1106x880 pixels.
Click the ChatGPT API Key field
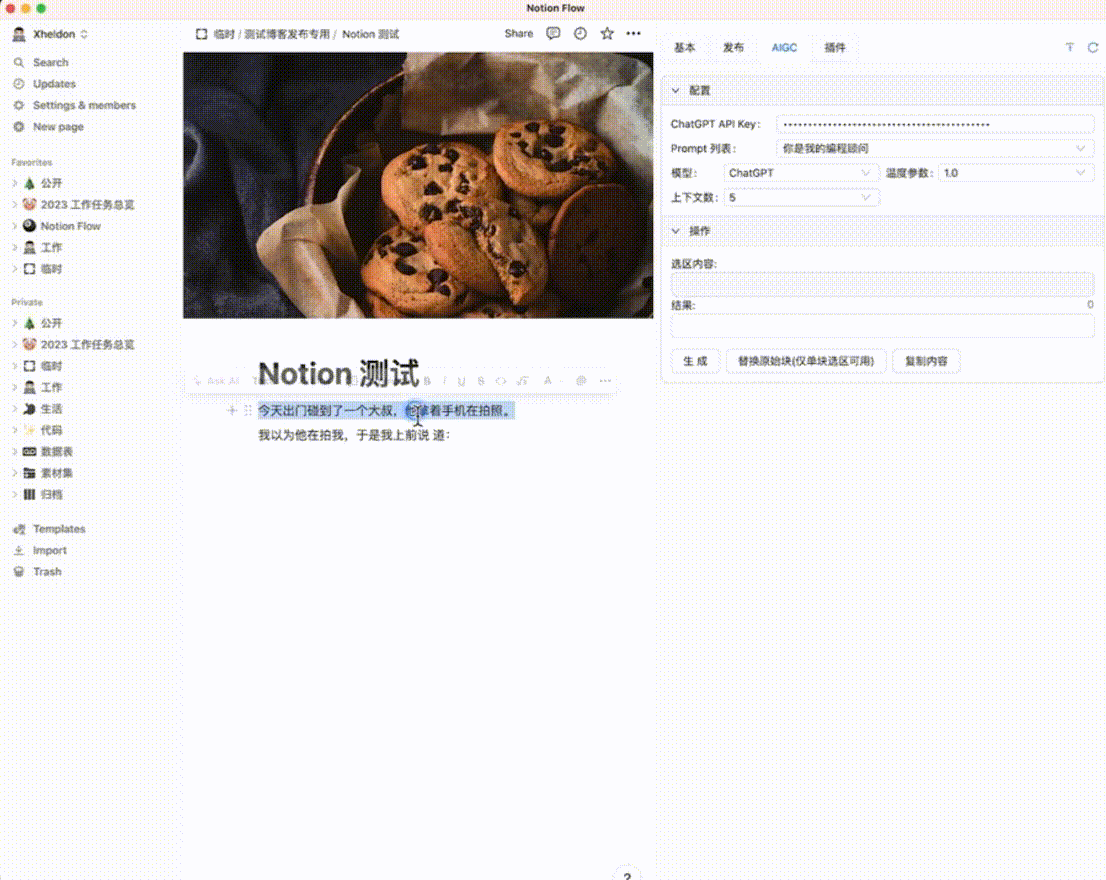click(x=935, y=124)
